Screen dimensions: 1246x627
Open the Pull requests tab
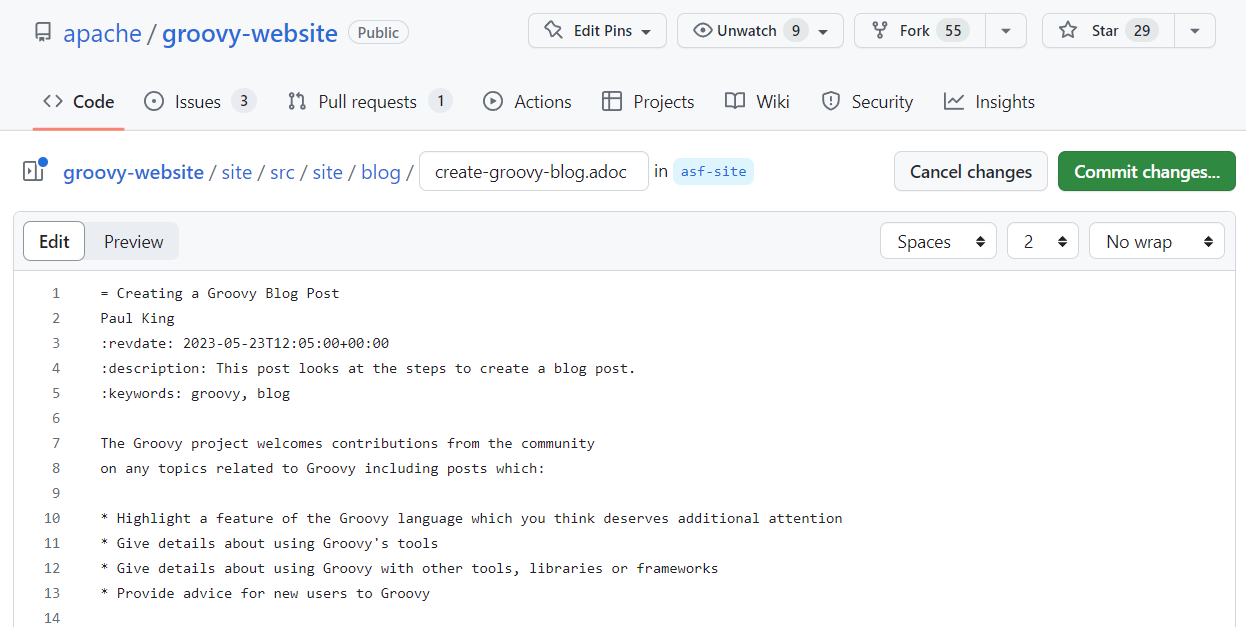(x=367, y=101)
